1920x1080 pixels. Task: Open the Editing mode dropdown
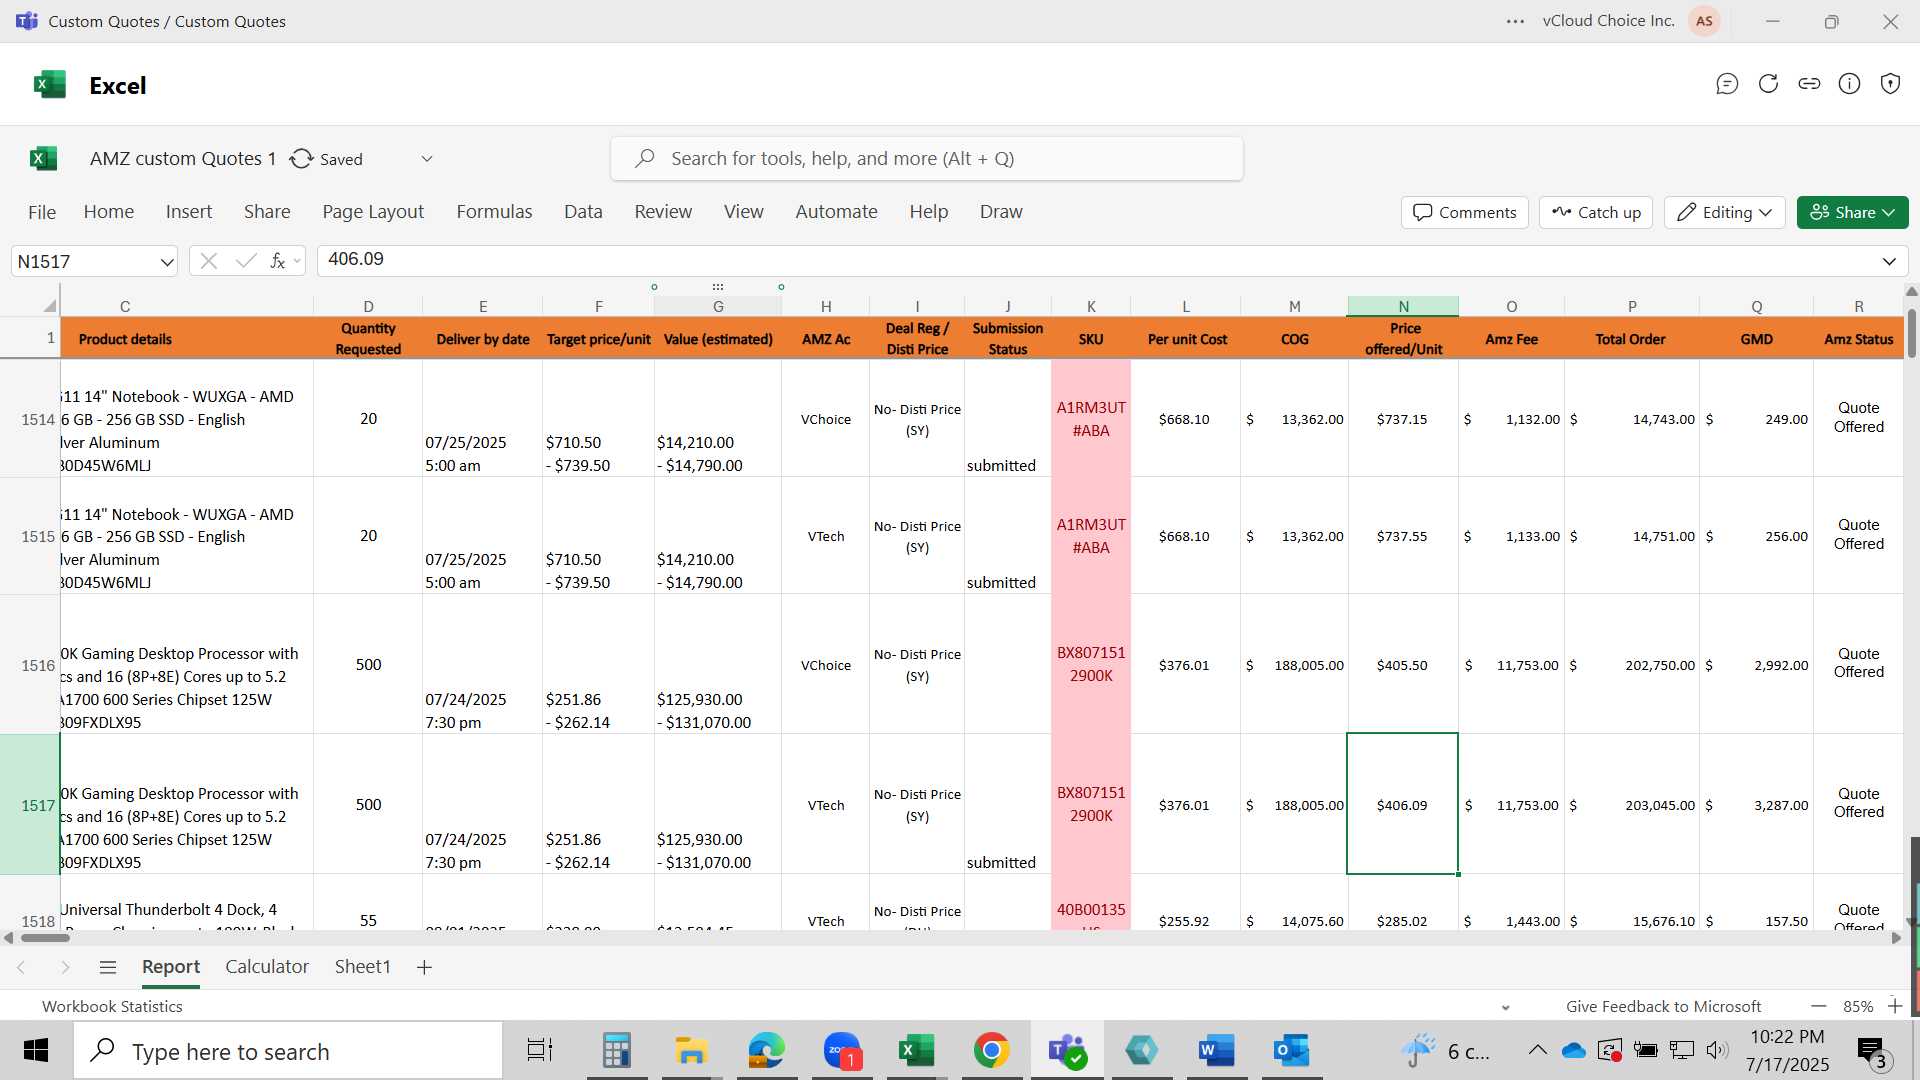1725,212
